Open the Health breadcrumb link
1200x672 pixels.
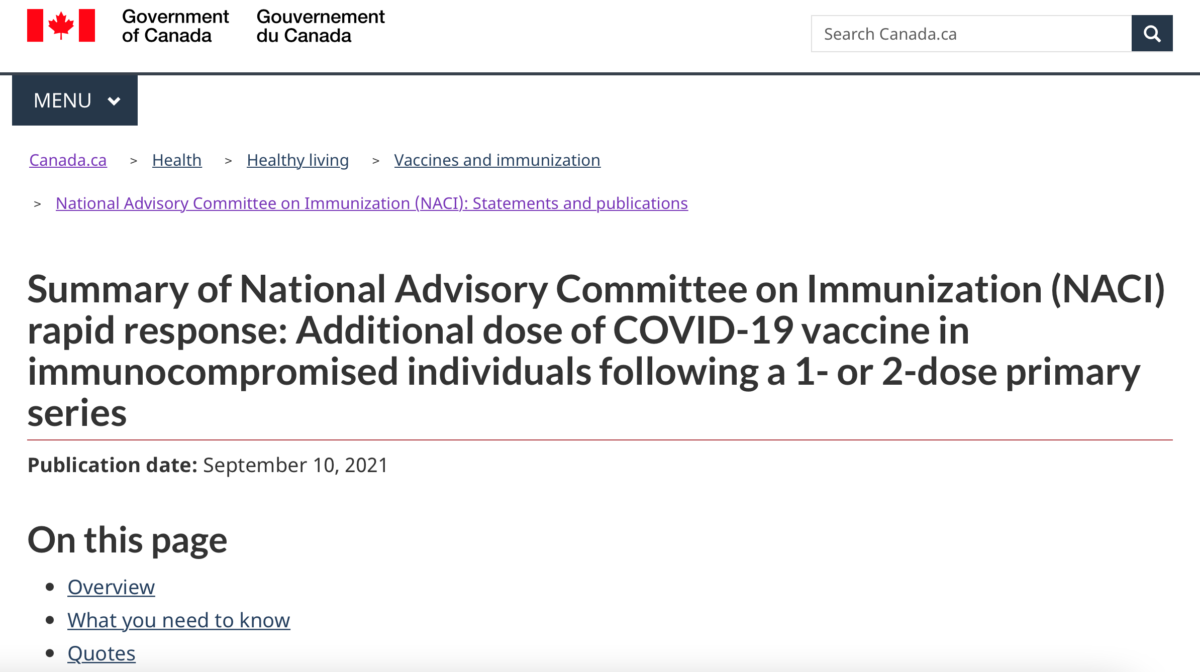click(x=177, y=160)
